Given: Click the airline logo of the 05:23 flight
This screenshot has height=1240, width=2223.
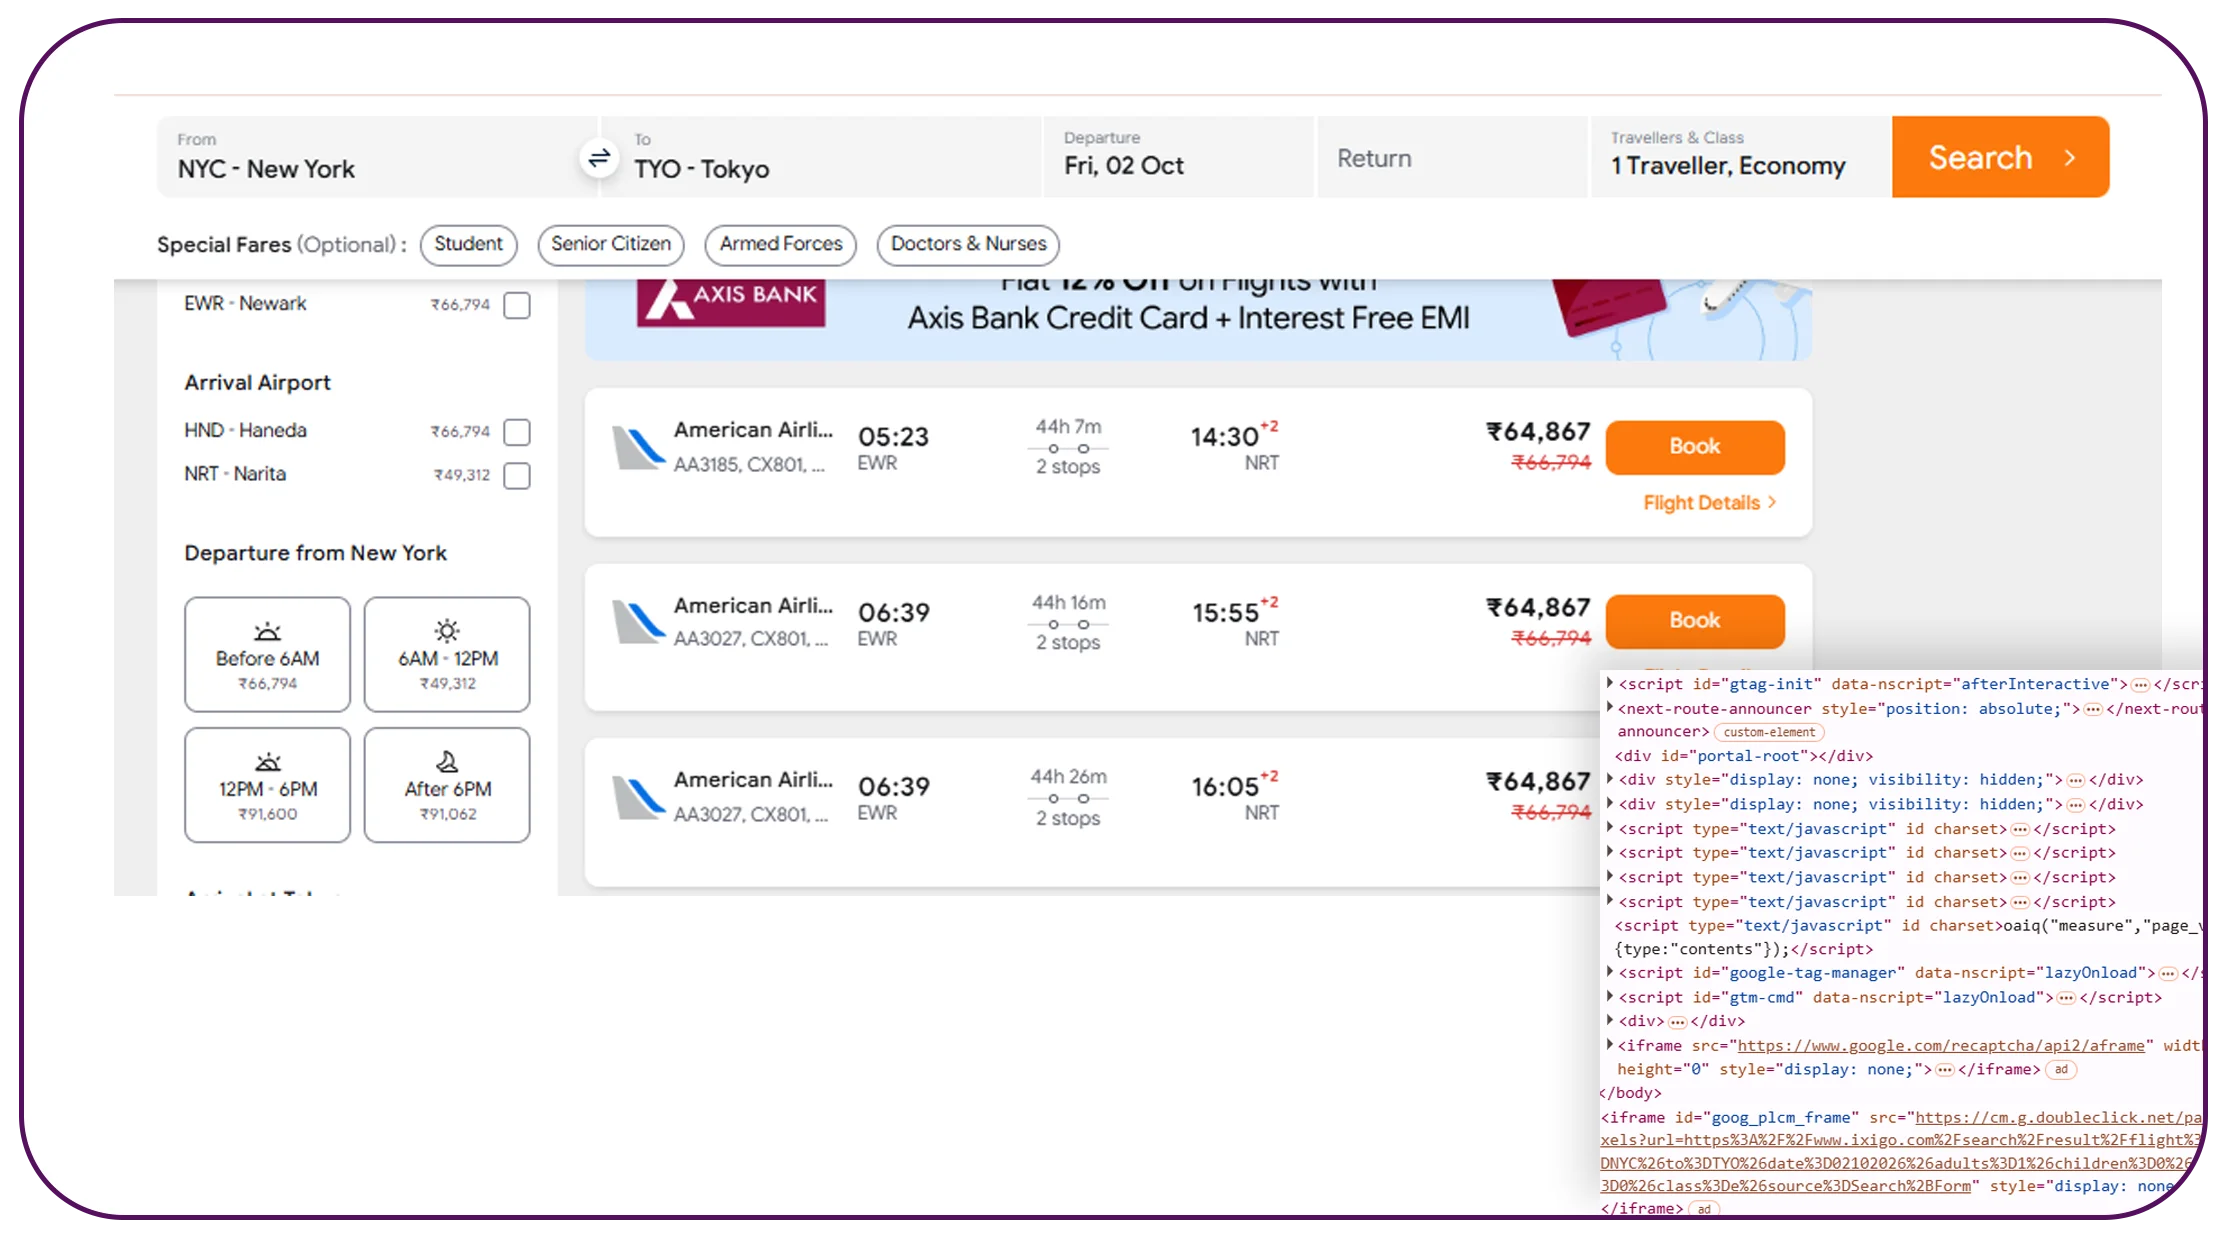Looking at the screenshot, I should tap(638, 447).
